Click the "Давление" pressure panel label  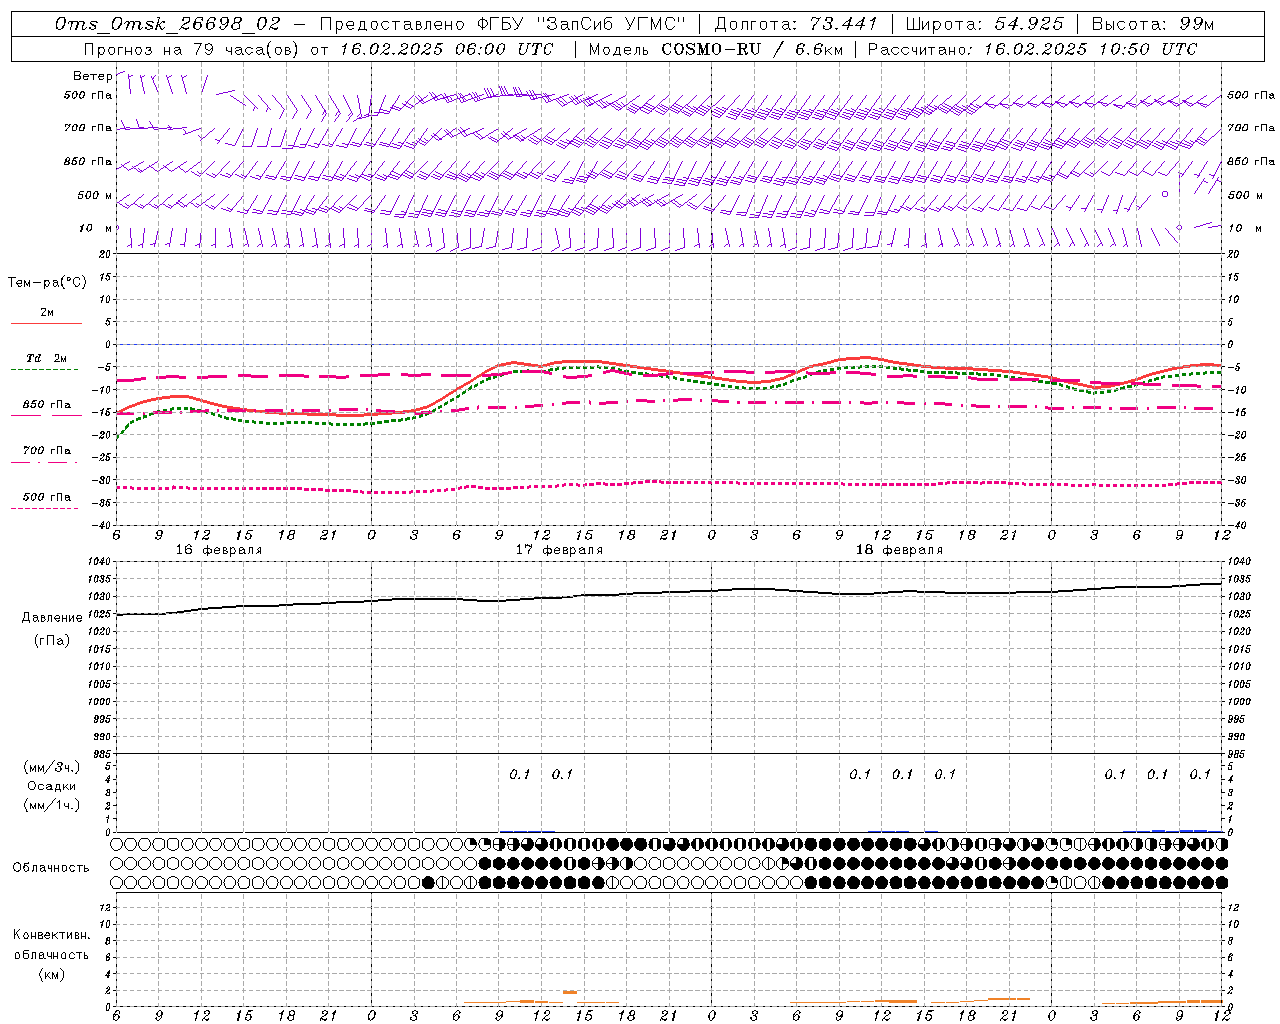[52, 618]
